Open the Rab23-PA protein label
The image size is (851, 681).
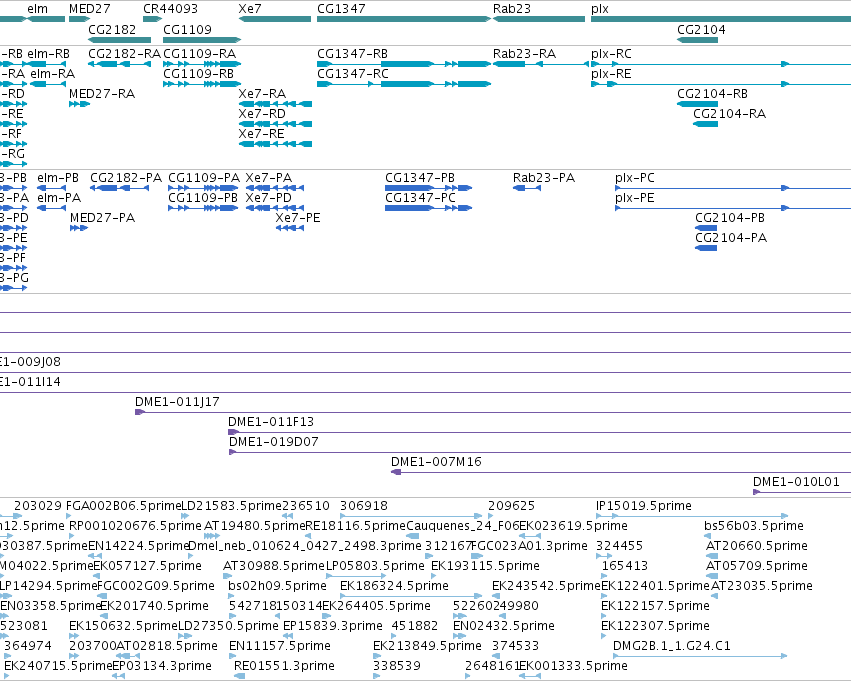(544, 178)
